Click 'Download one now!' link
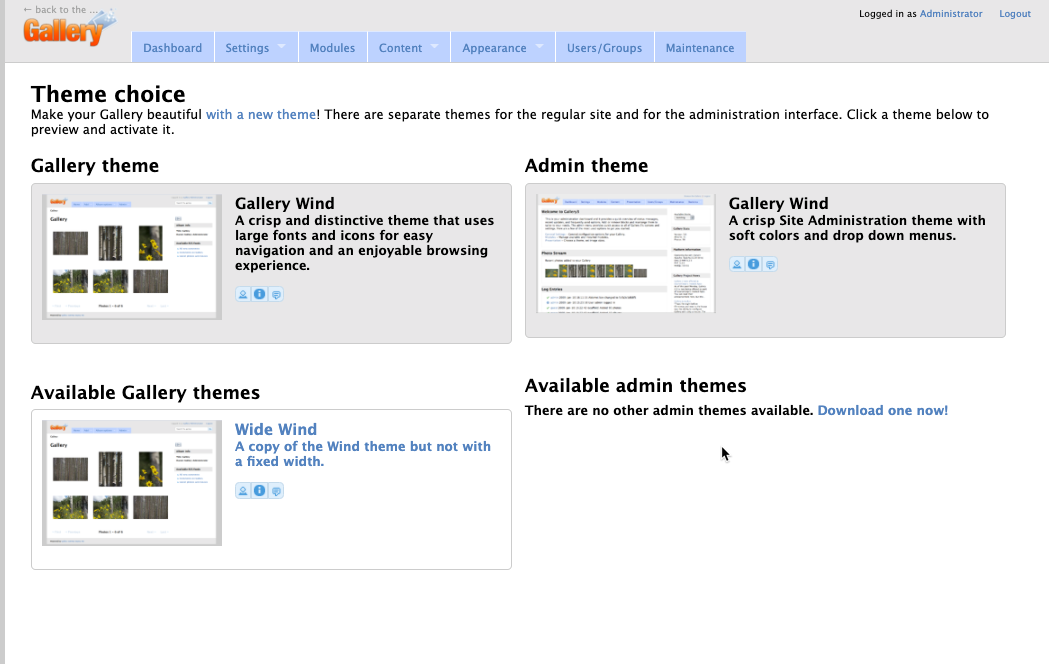Image resolution: width=1049 pixels, height=664 pixels. [882, 411]
